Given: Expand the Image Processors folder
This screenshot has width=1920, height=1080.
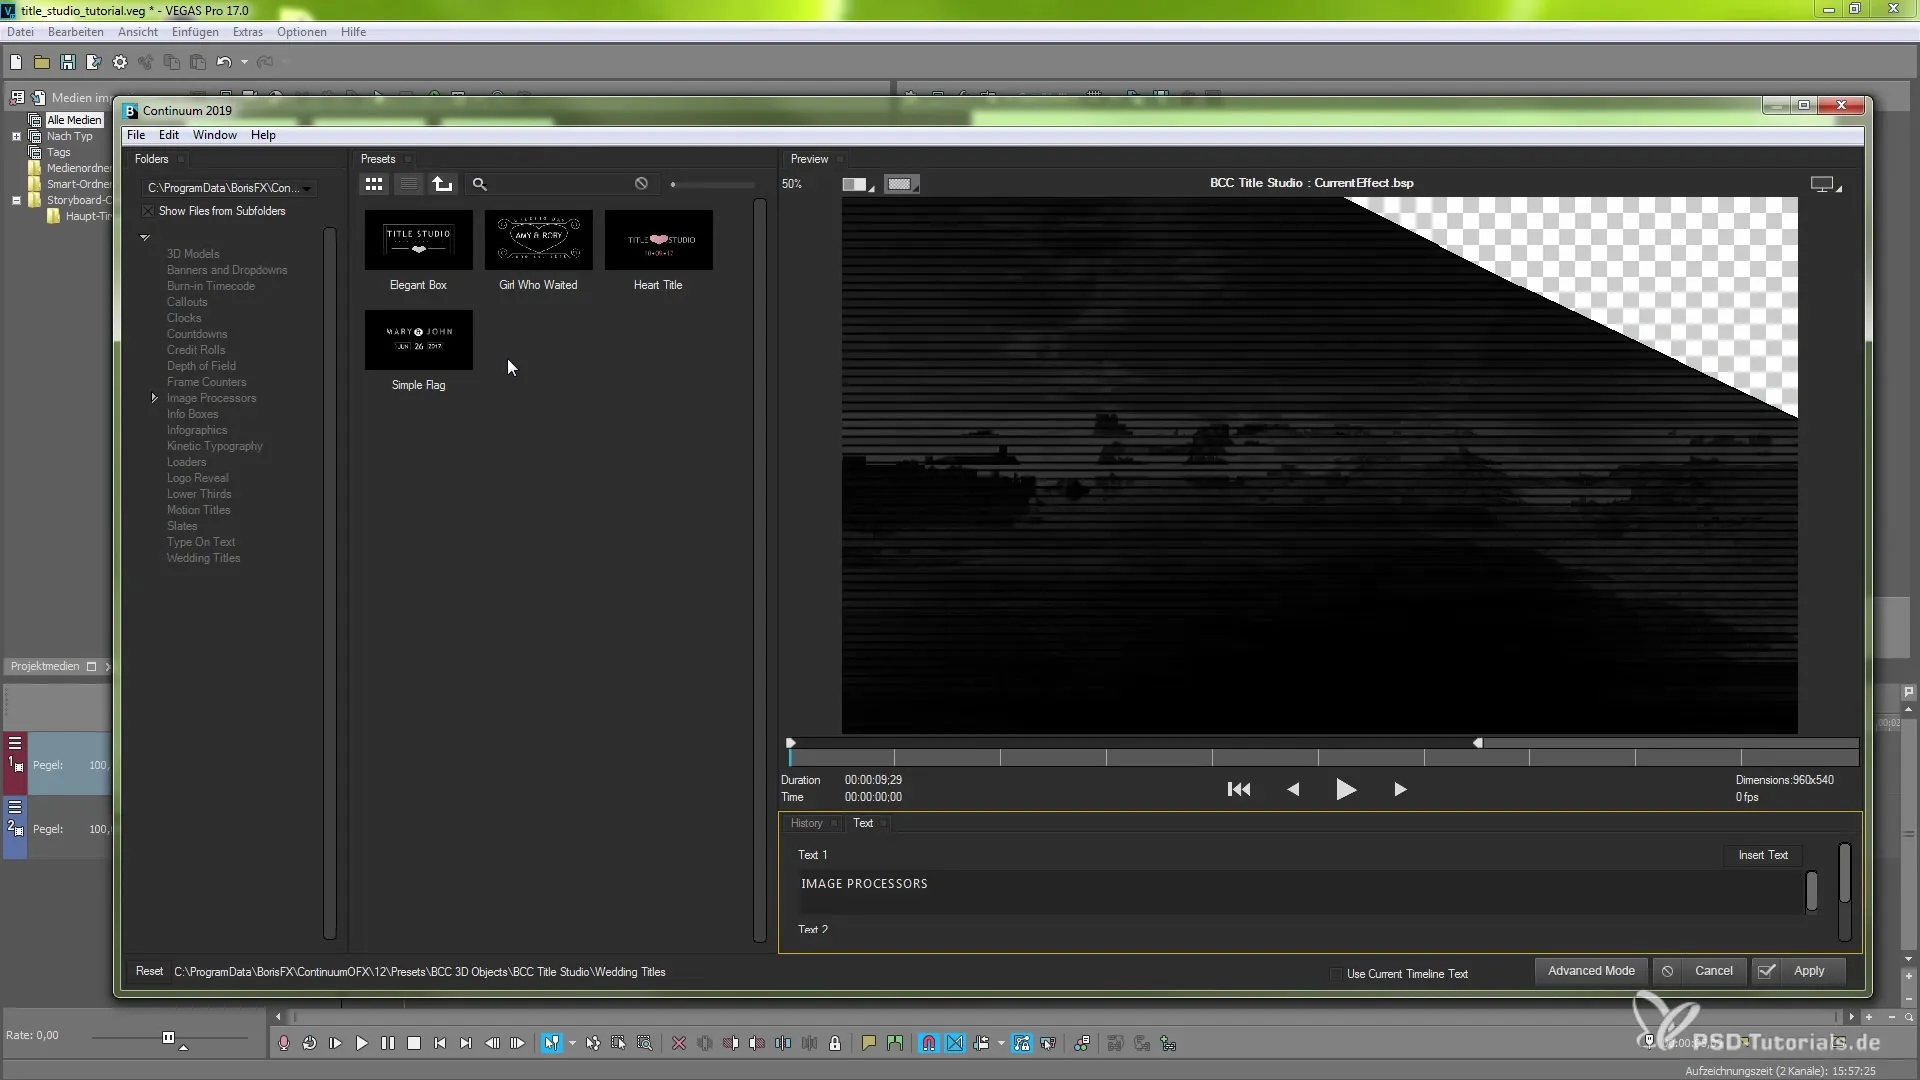Looking at the screenshot, I should point(154,398).
